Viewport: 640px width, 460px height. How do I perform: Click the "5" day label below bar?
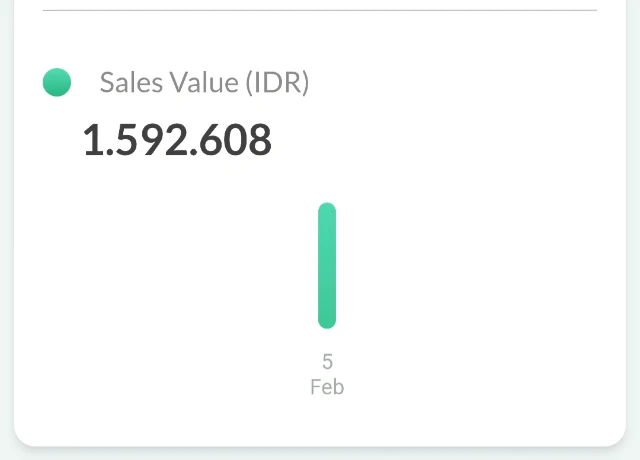(x=327, y=362)
